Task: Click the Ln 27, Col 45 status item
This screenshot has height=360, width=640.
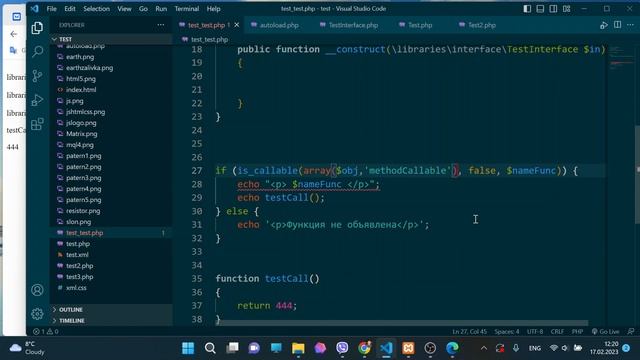Action: click(469, 331)
